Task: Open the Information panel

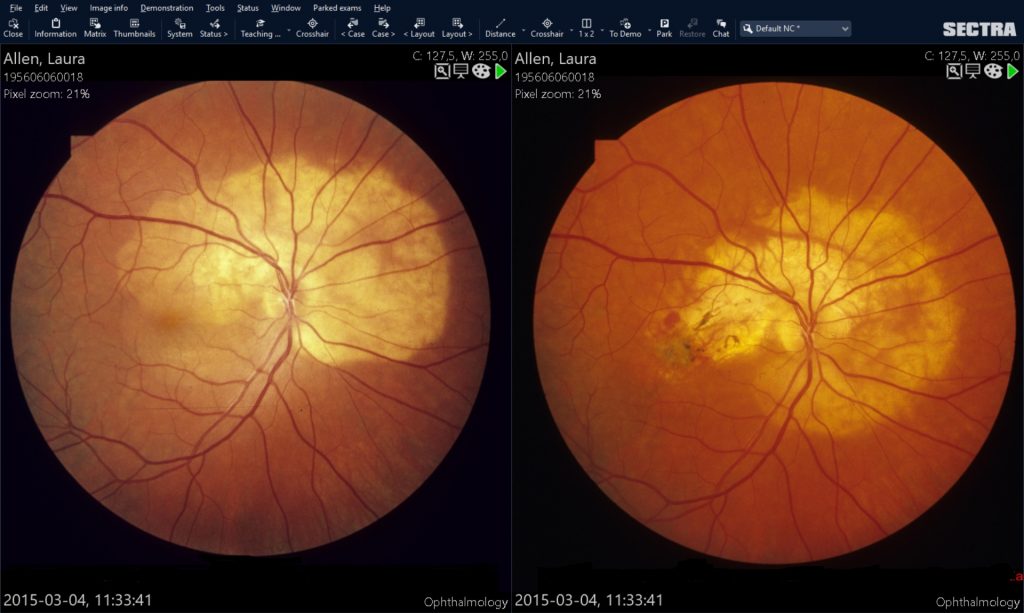Action: coord(55,27)
